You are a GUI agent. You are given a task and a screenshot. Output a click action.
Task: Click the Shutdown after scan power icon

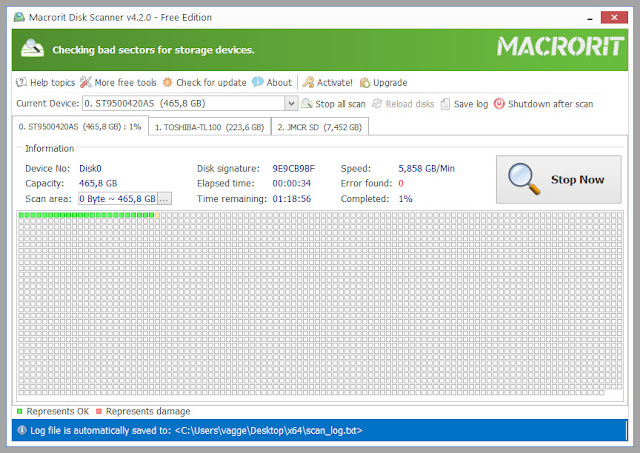click(x=499, y=104)
